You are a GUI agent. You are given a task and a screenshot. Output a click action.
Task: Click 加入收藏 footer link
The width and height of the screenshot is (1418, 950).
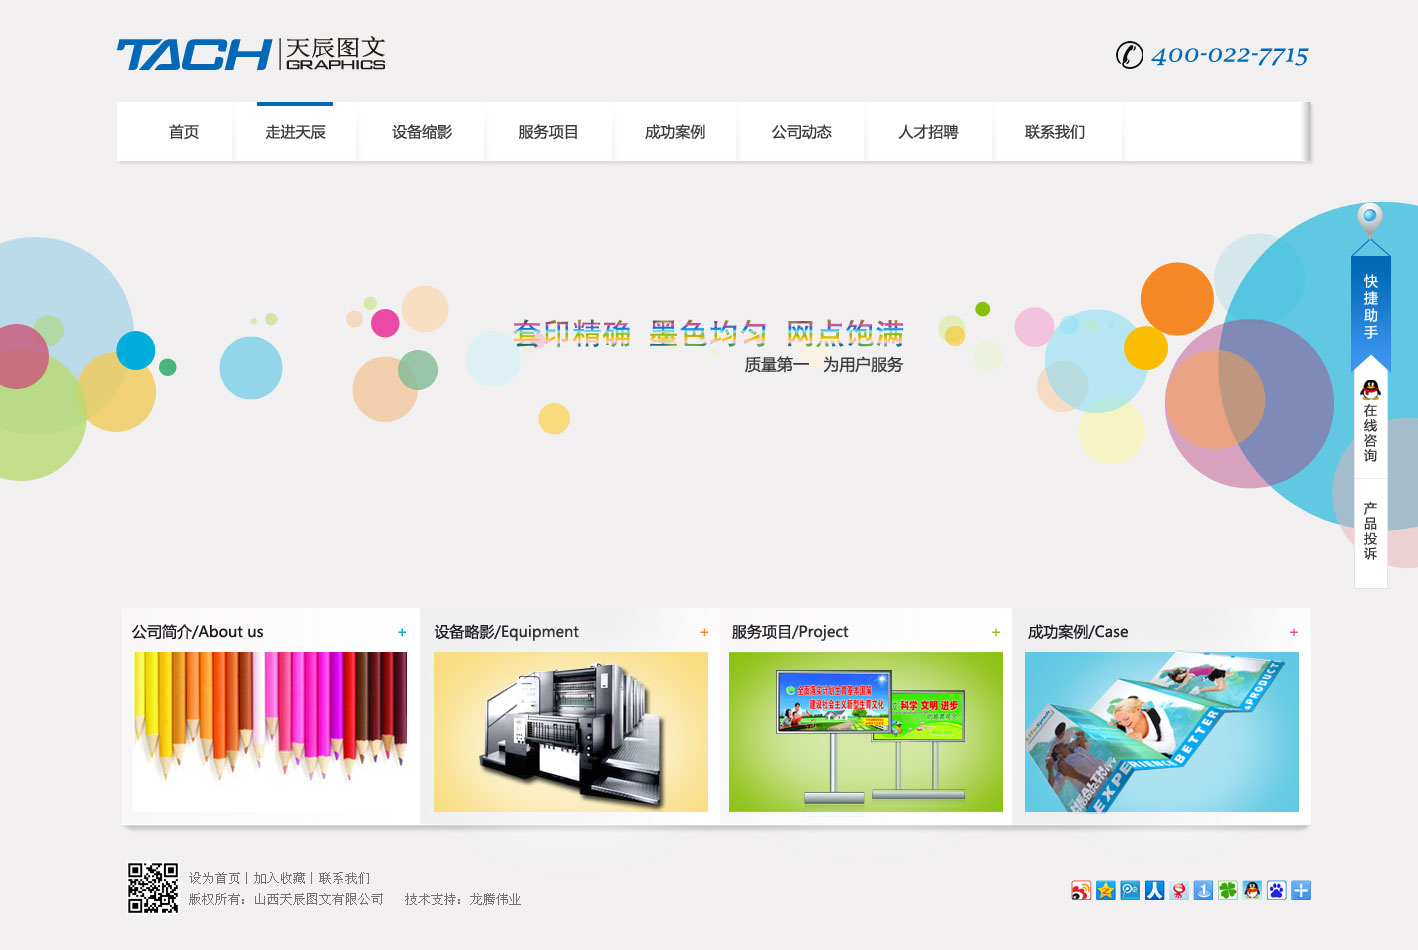pyautogui.click(x=279, y=878)
